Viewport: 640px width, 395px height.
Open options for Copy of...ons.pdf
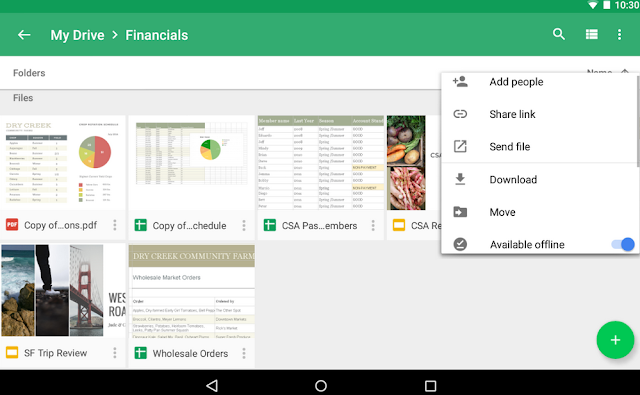point(115,225)
